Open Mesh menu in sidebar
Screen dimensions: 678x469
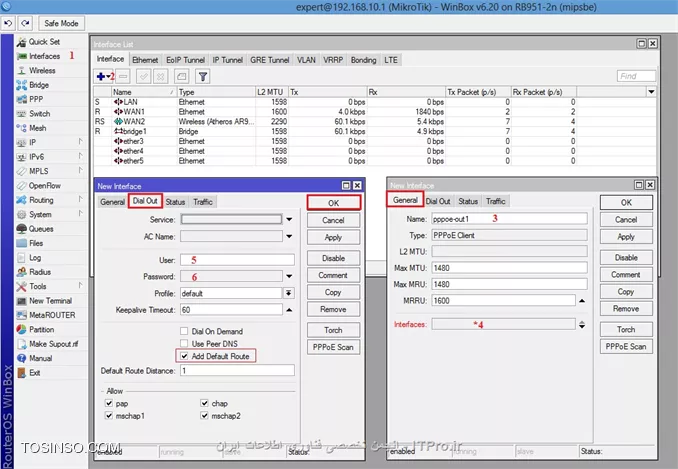coord(31,128)
